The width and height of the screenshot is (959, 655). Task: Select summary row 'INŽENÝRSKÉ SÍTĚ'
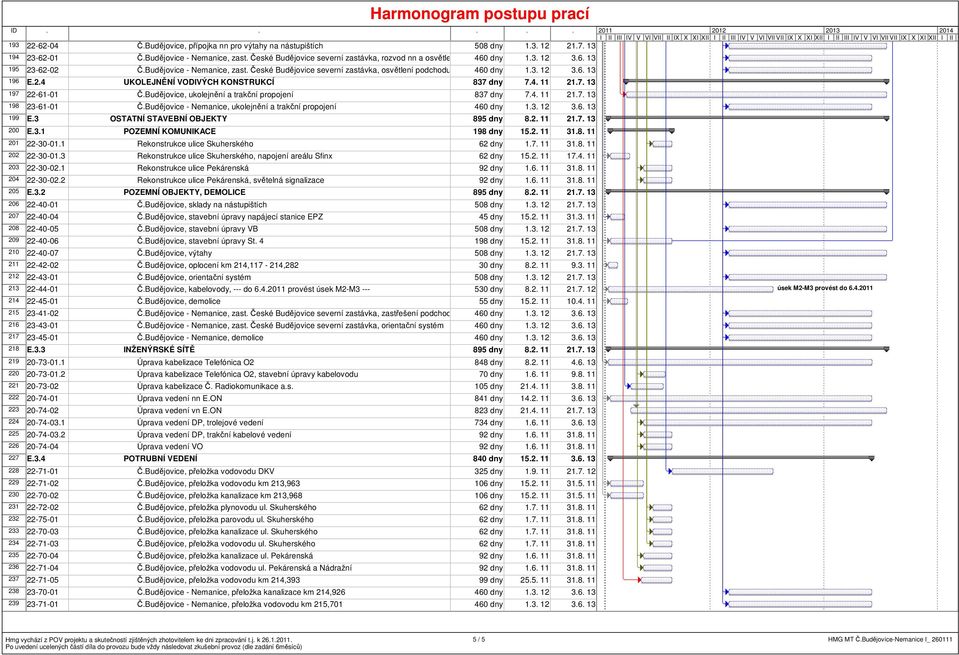(300, 349)
